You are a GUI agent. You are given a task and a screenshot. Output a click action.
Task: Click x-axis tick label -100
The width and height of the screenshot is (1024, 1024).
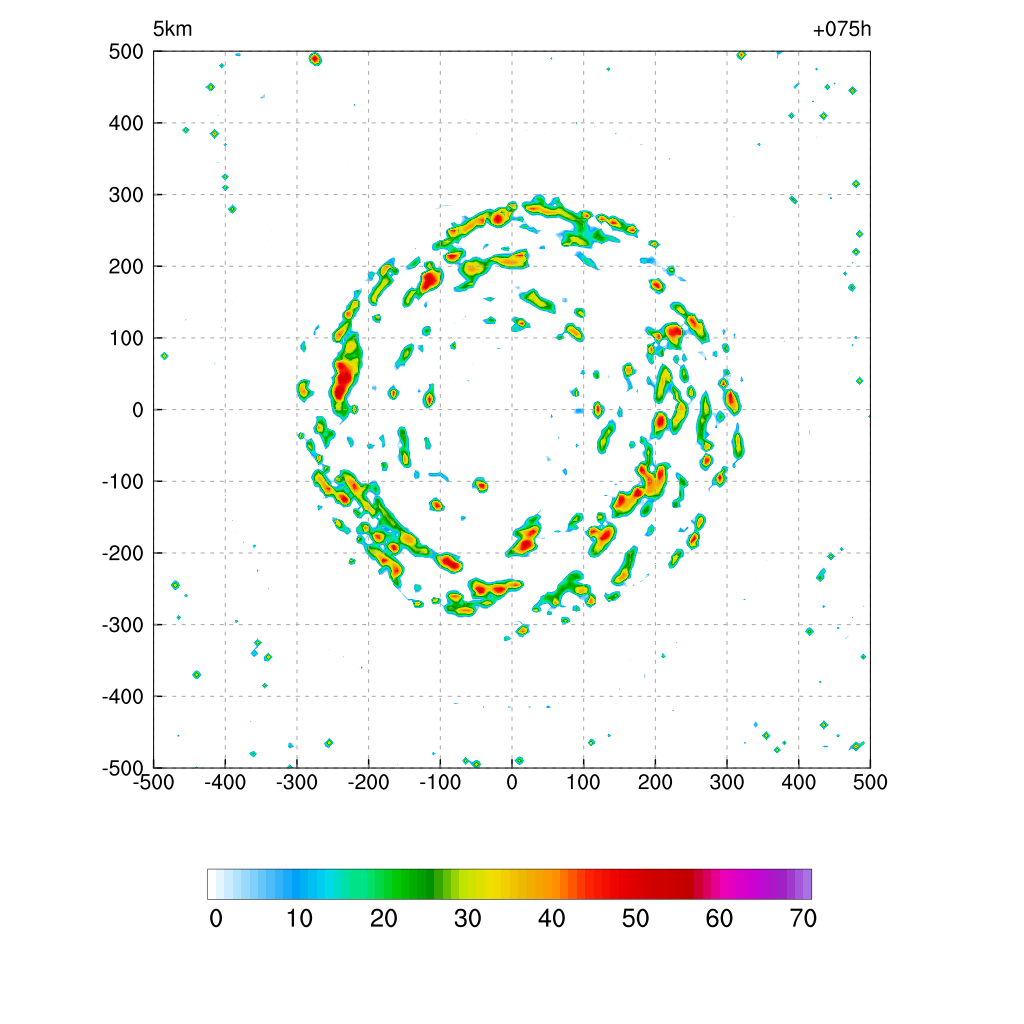(440, 782)
